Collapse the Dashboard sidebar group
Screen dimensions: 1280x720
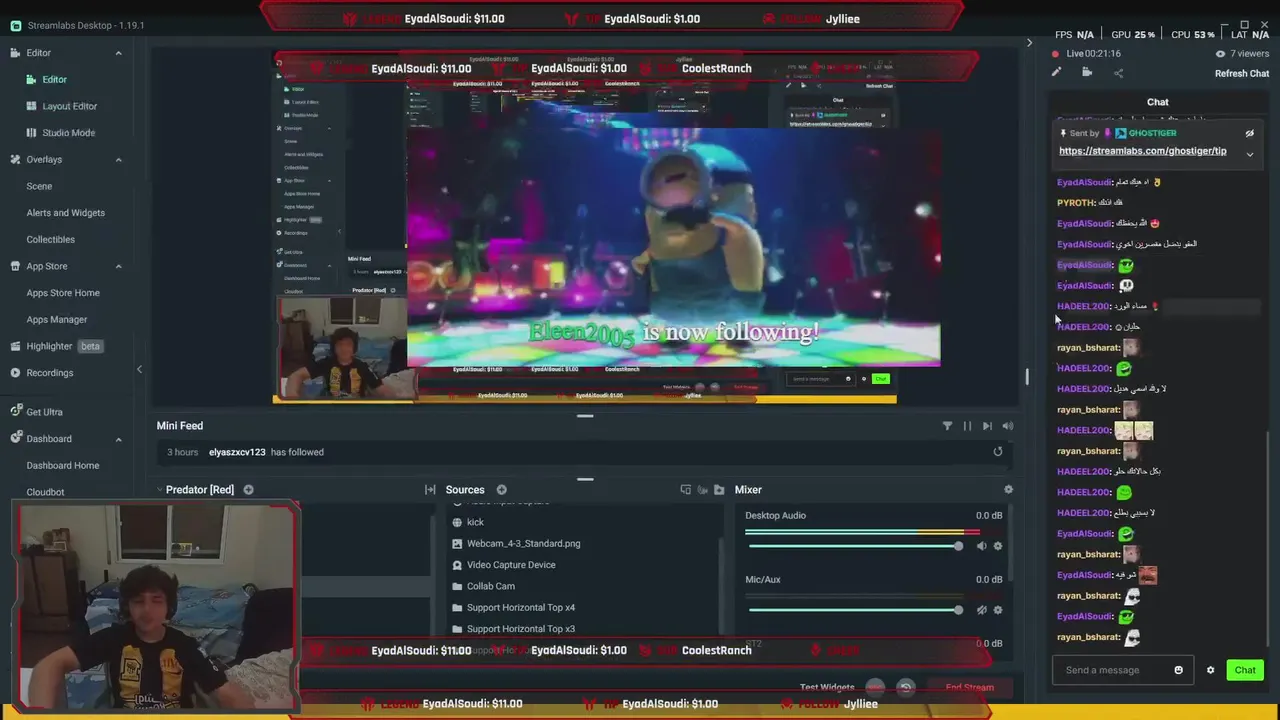(118, 439)
